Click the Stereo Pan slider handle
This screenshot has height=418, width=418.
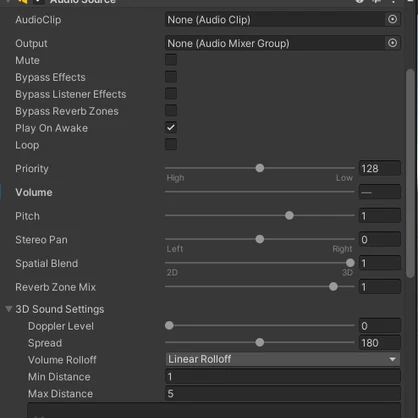[x=260, y=239]
